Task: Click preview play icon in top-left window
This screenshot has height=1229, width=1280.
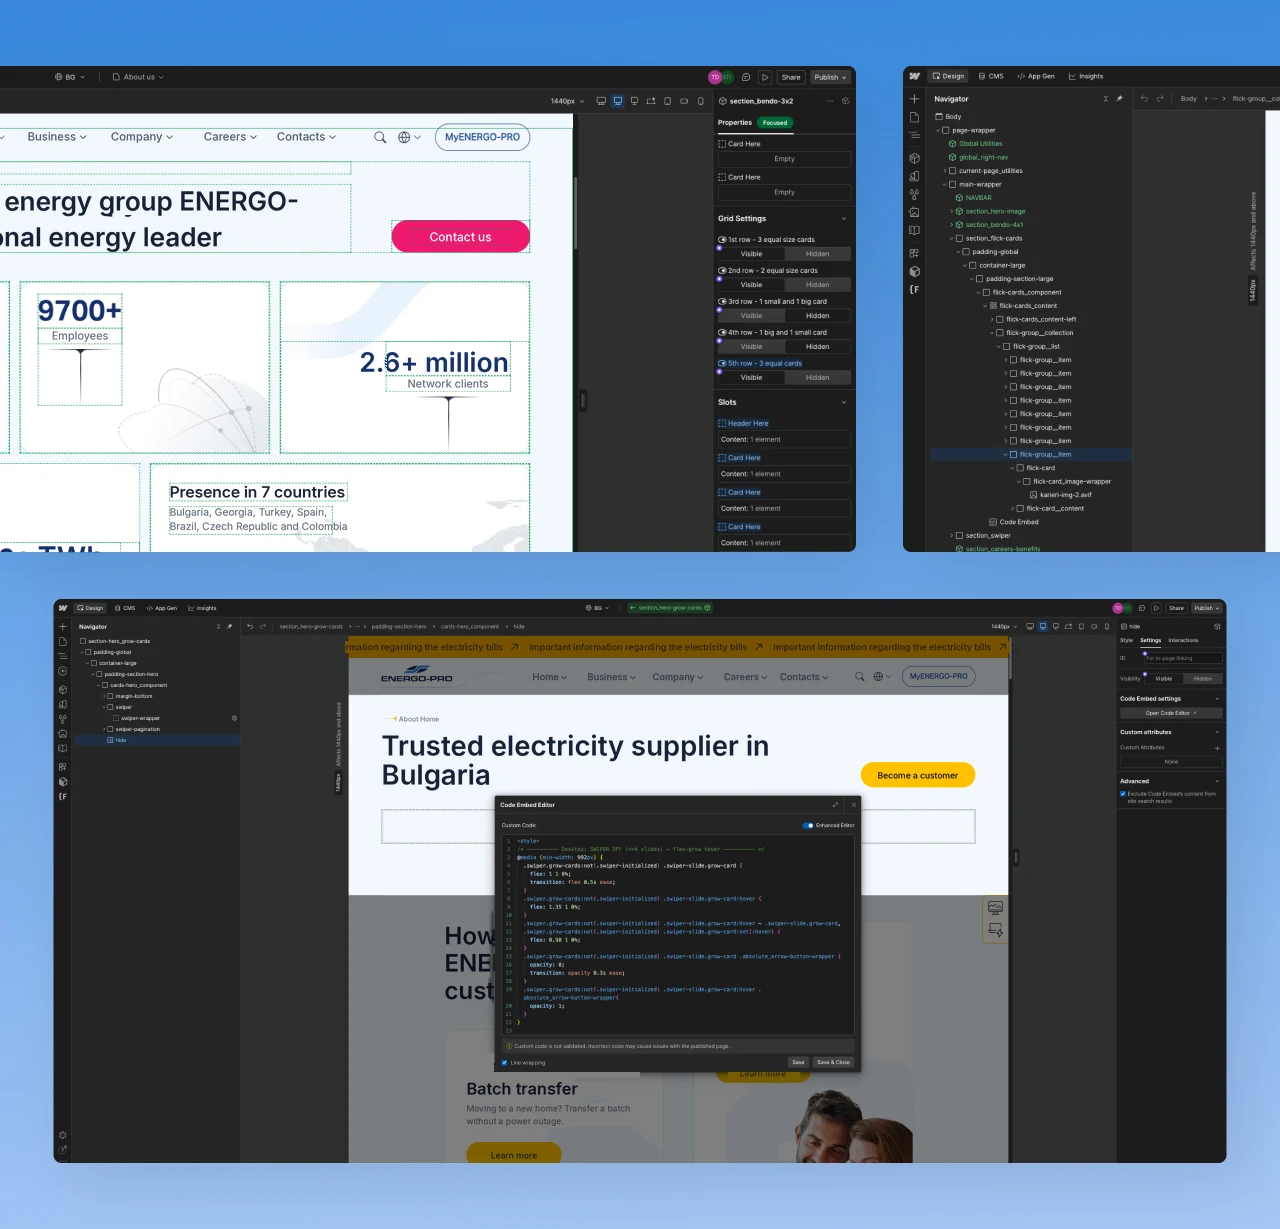Action: pos(765,77)
